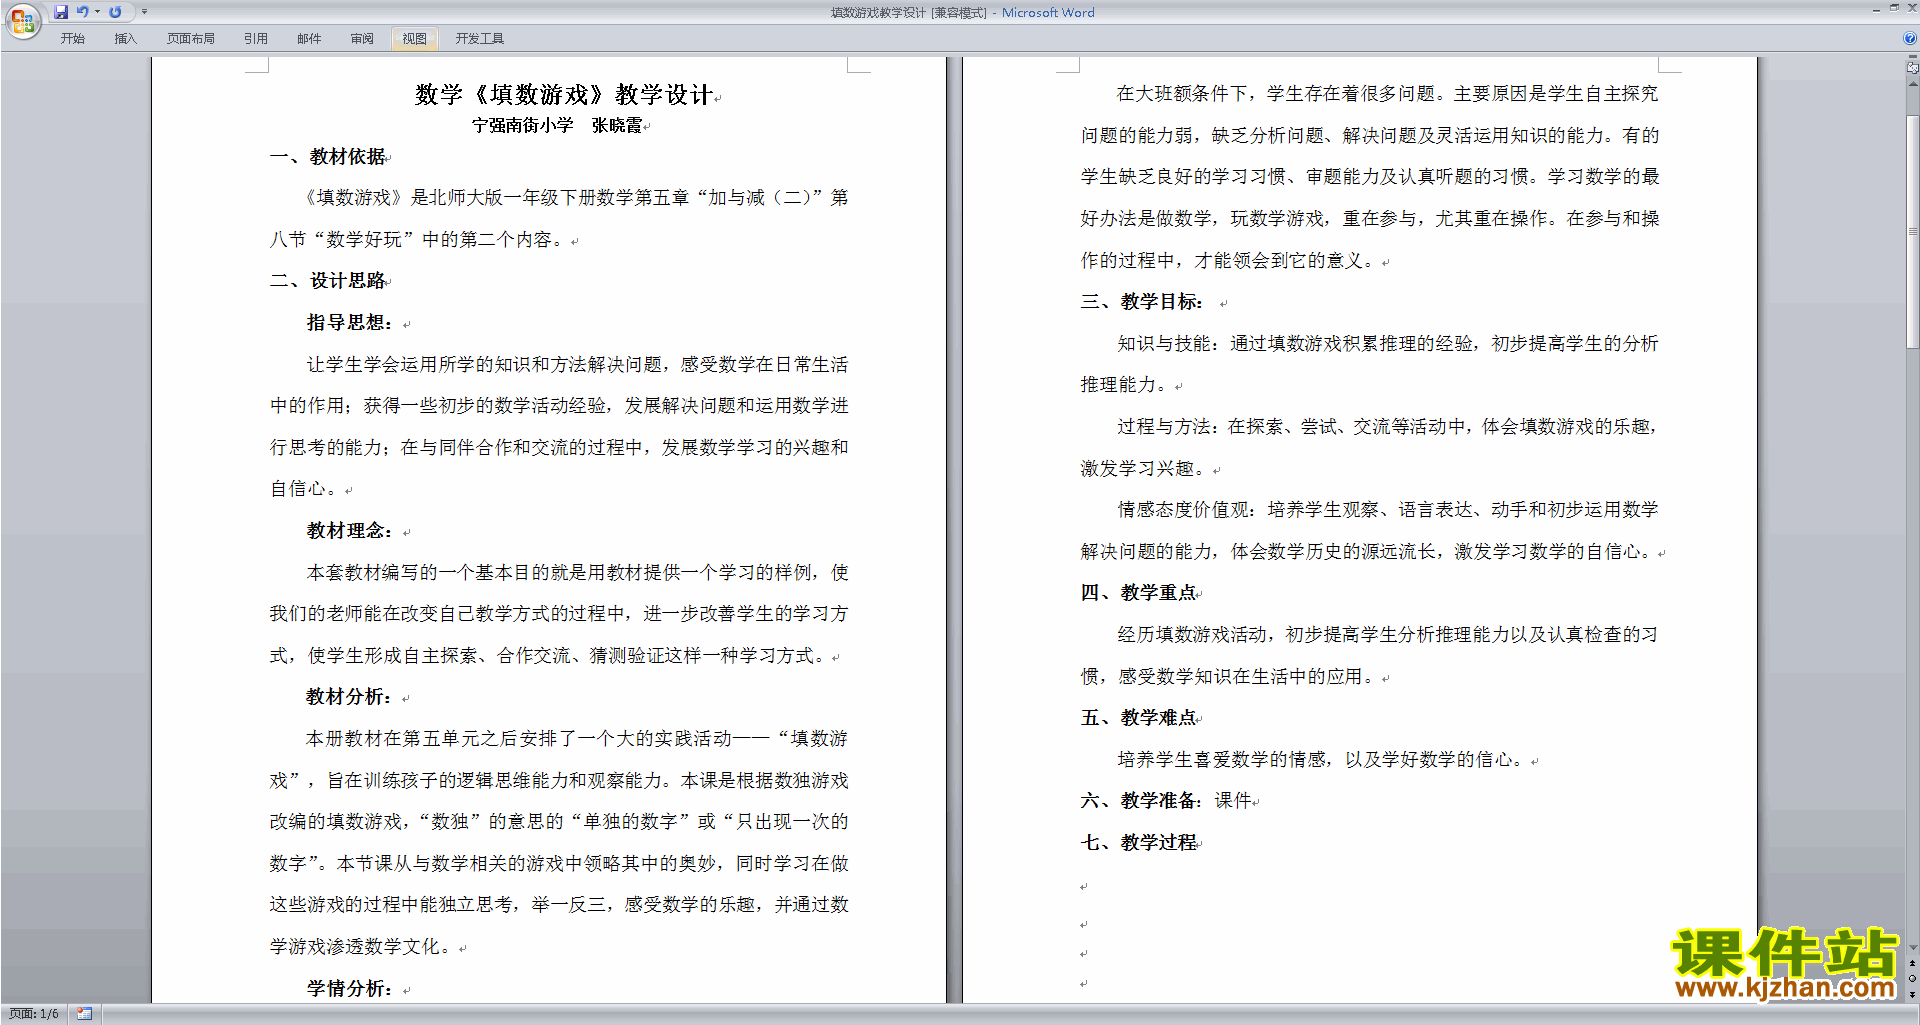Click the author line 宁强南街小学 张晓霞

(557, 125)
